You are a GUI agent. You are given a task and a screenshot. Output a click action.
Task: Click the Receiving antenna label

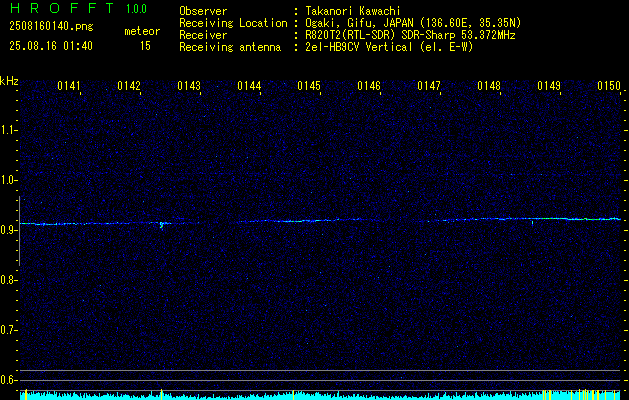tap(230, 47)
